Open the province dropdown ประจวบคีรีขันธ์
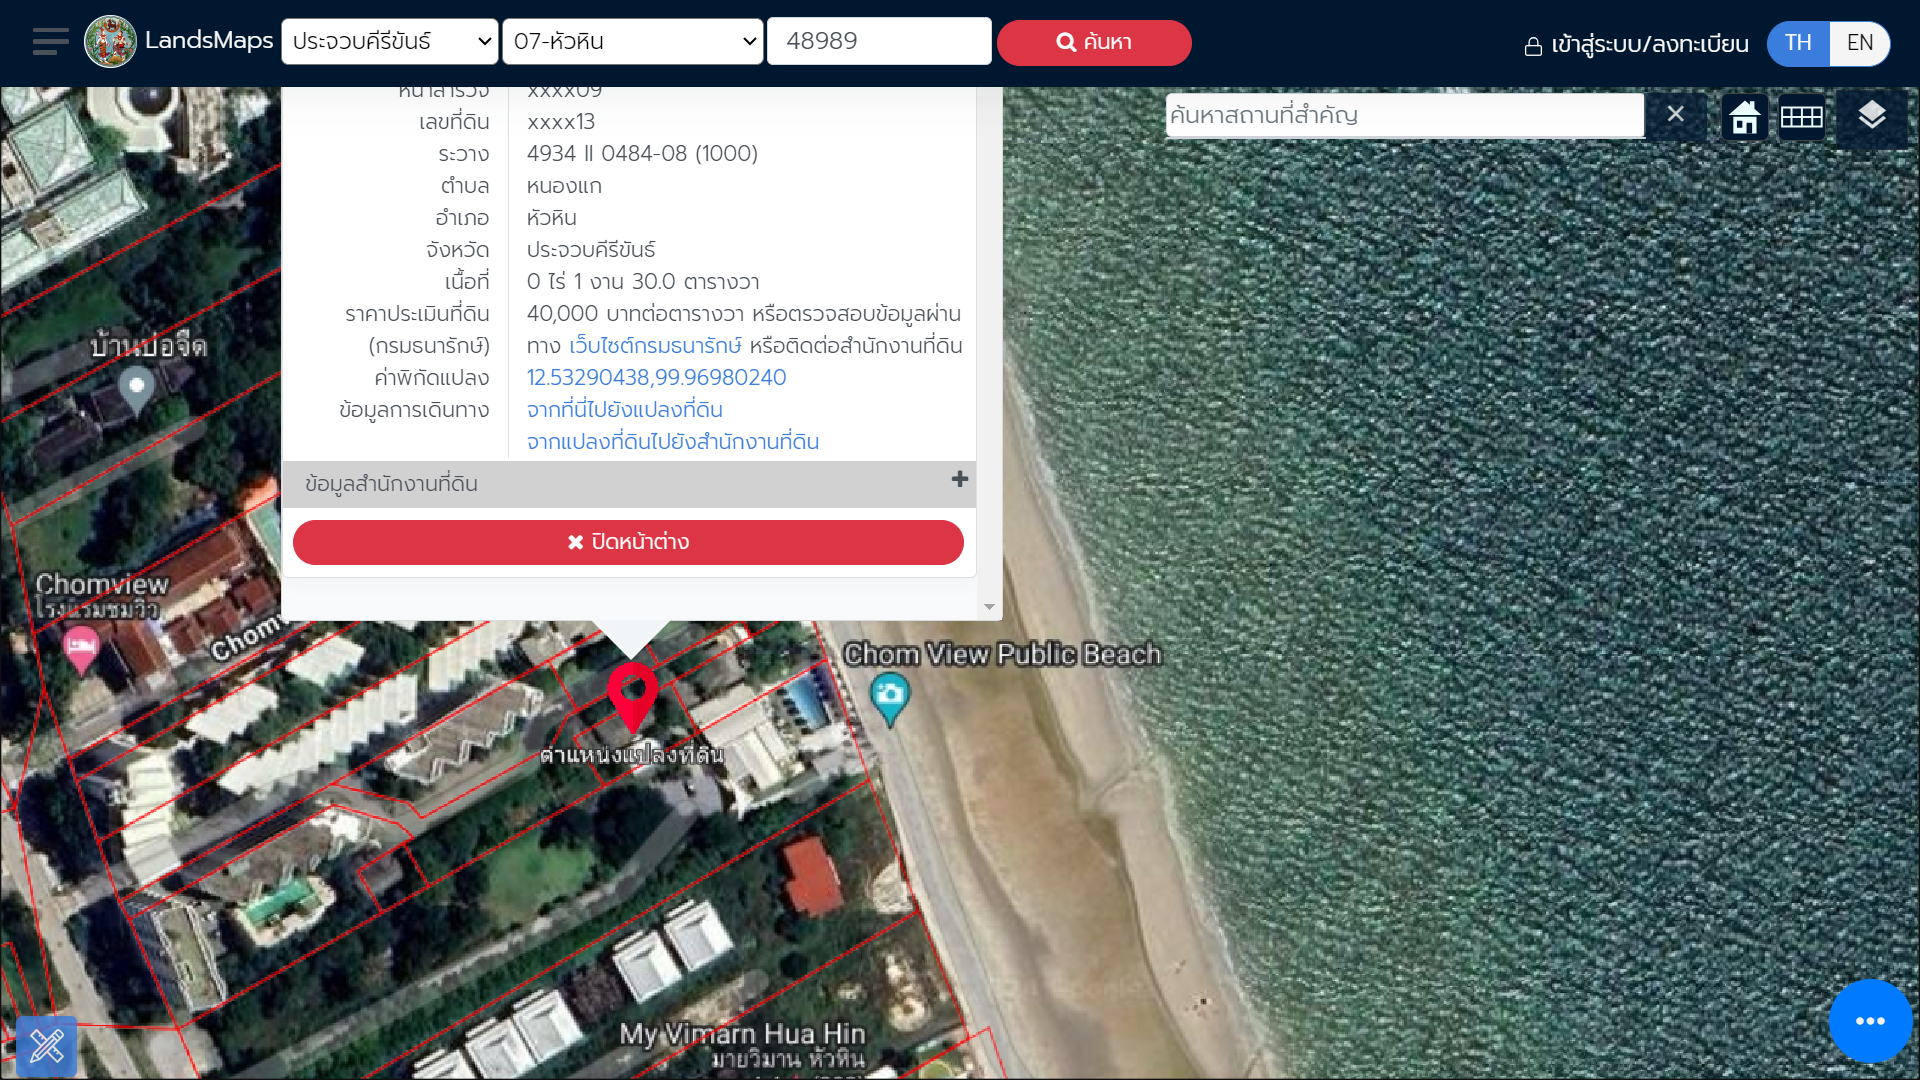Viewport: 1920px width, 1080px height. coord(390,42)
